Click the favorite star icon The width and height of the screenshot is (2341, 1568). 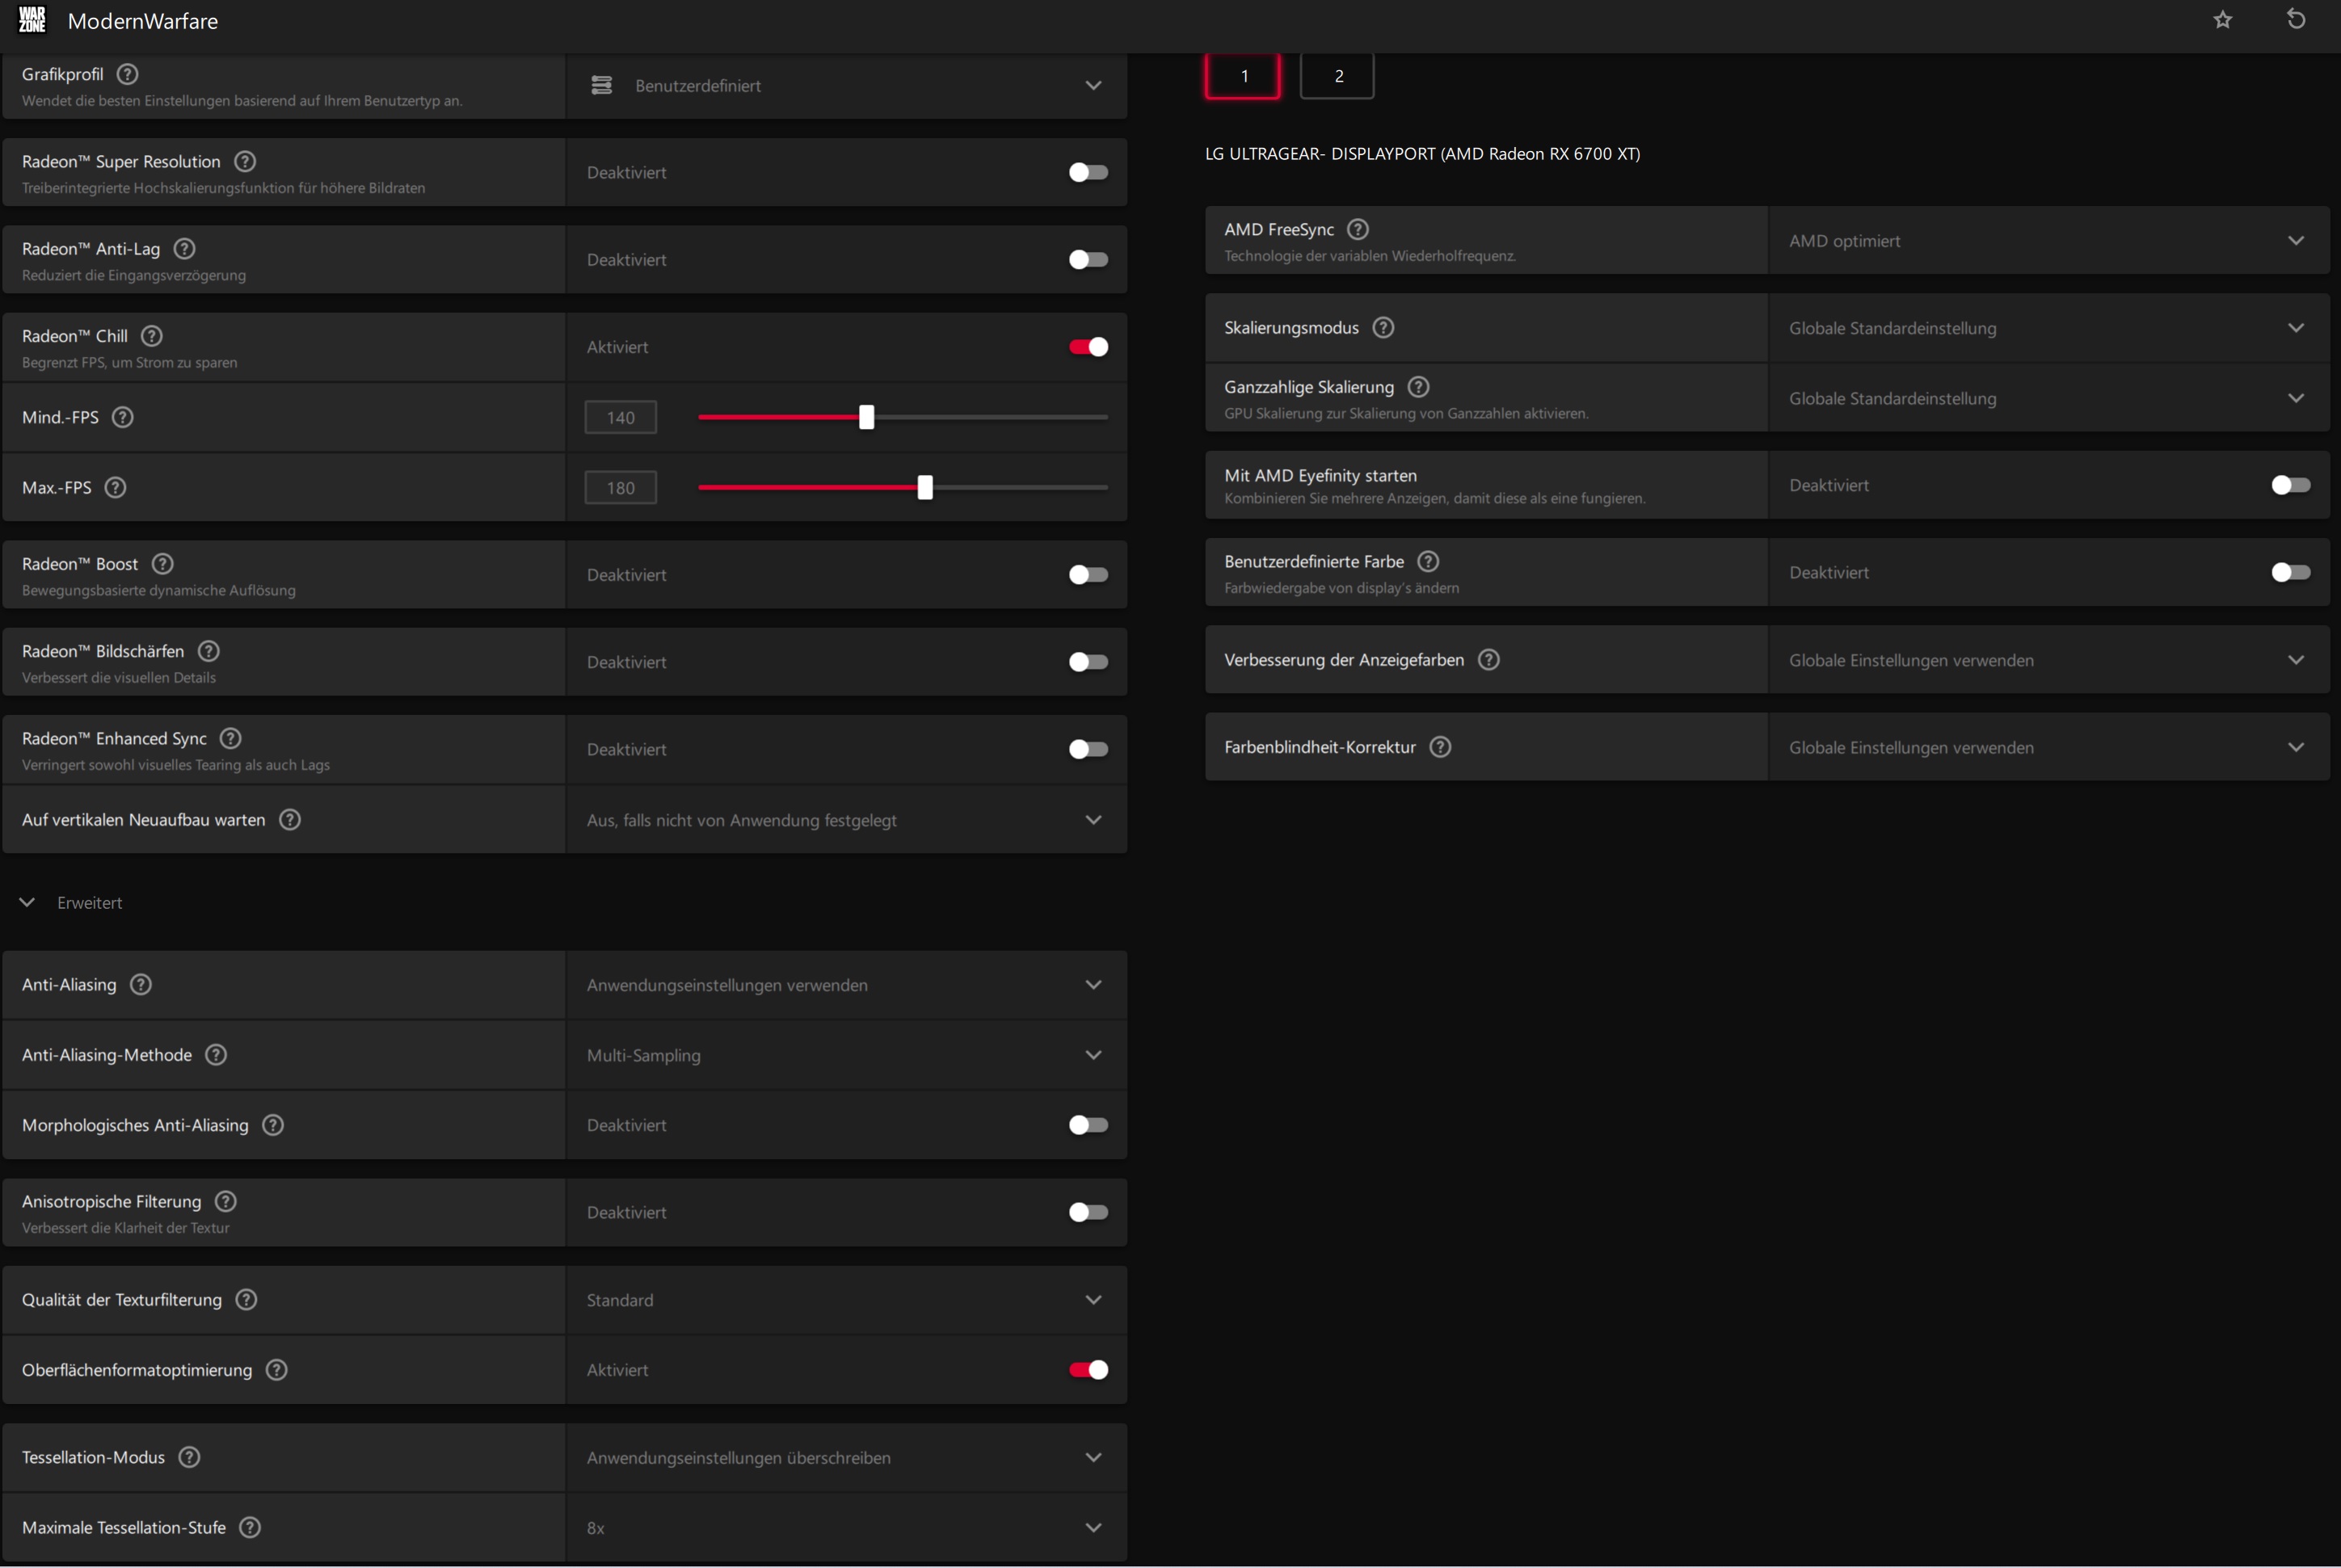tap(2222, 20)
